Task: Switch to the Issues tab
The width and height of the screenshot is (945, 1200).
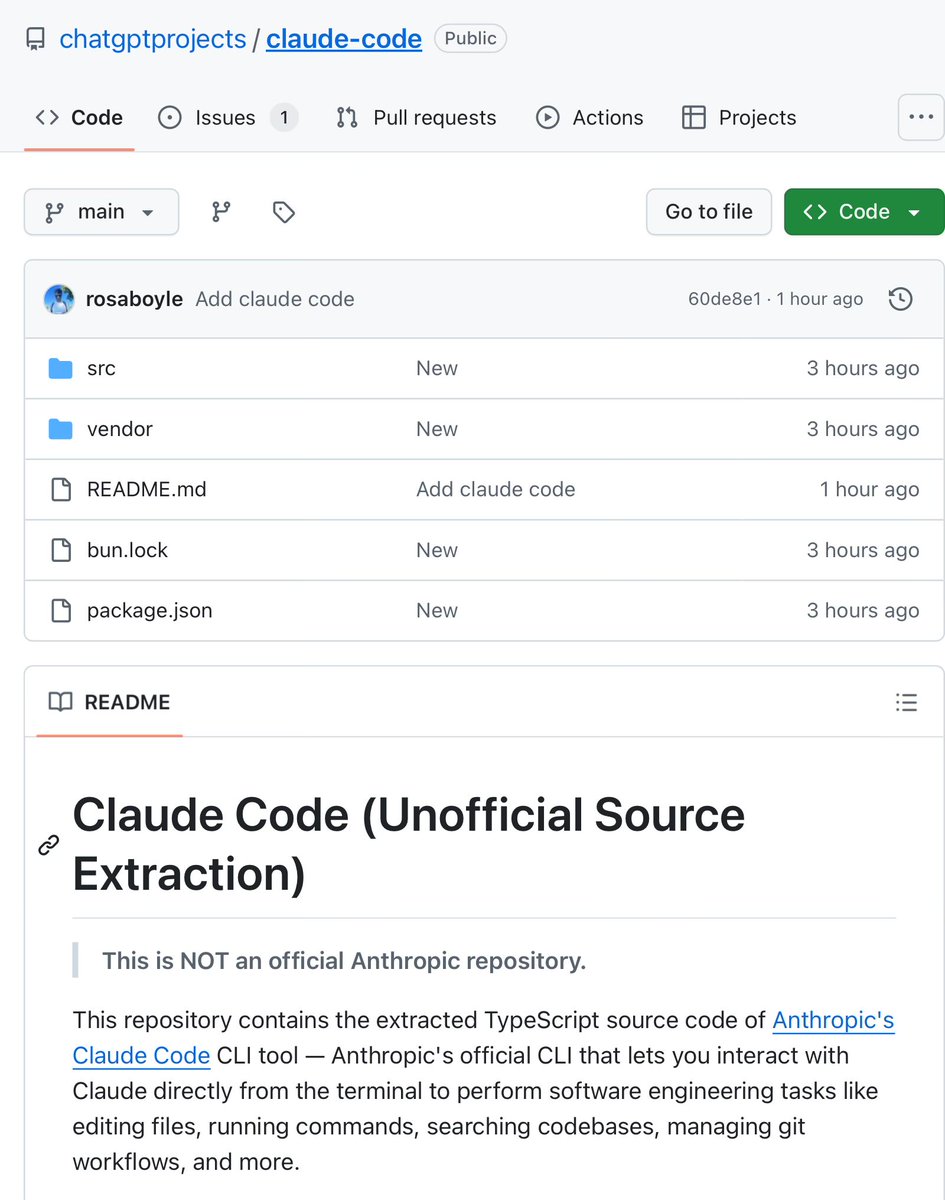Action: 226,118
